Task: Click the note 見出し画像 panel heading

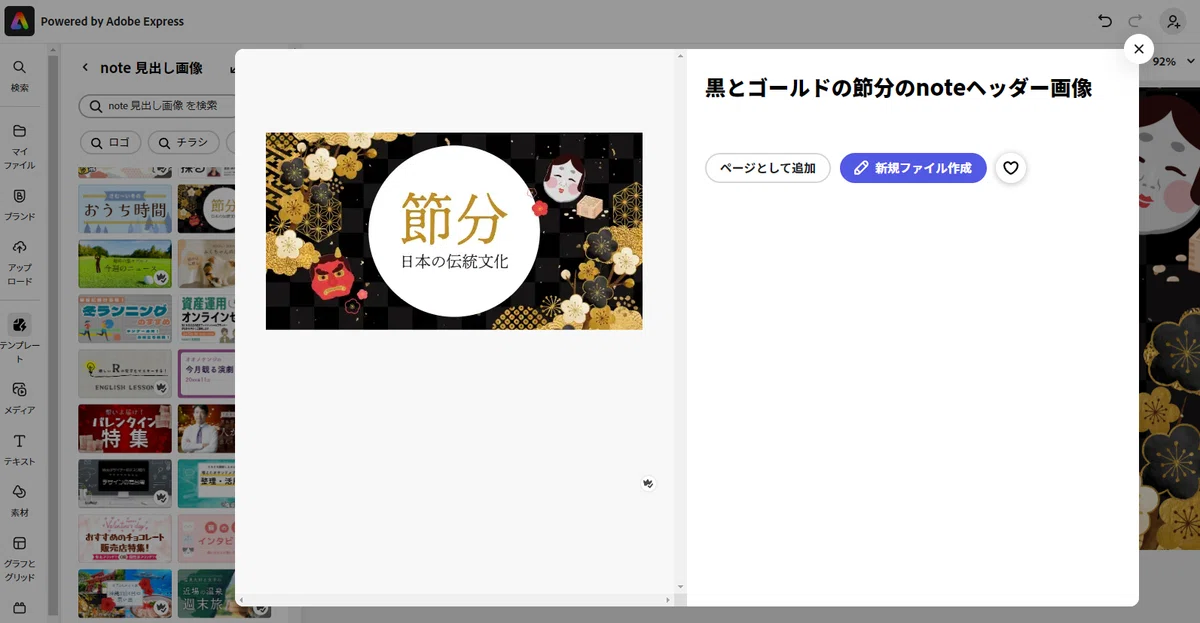Action: tap(152, 68)
